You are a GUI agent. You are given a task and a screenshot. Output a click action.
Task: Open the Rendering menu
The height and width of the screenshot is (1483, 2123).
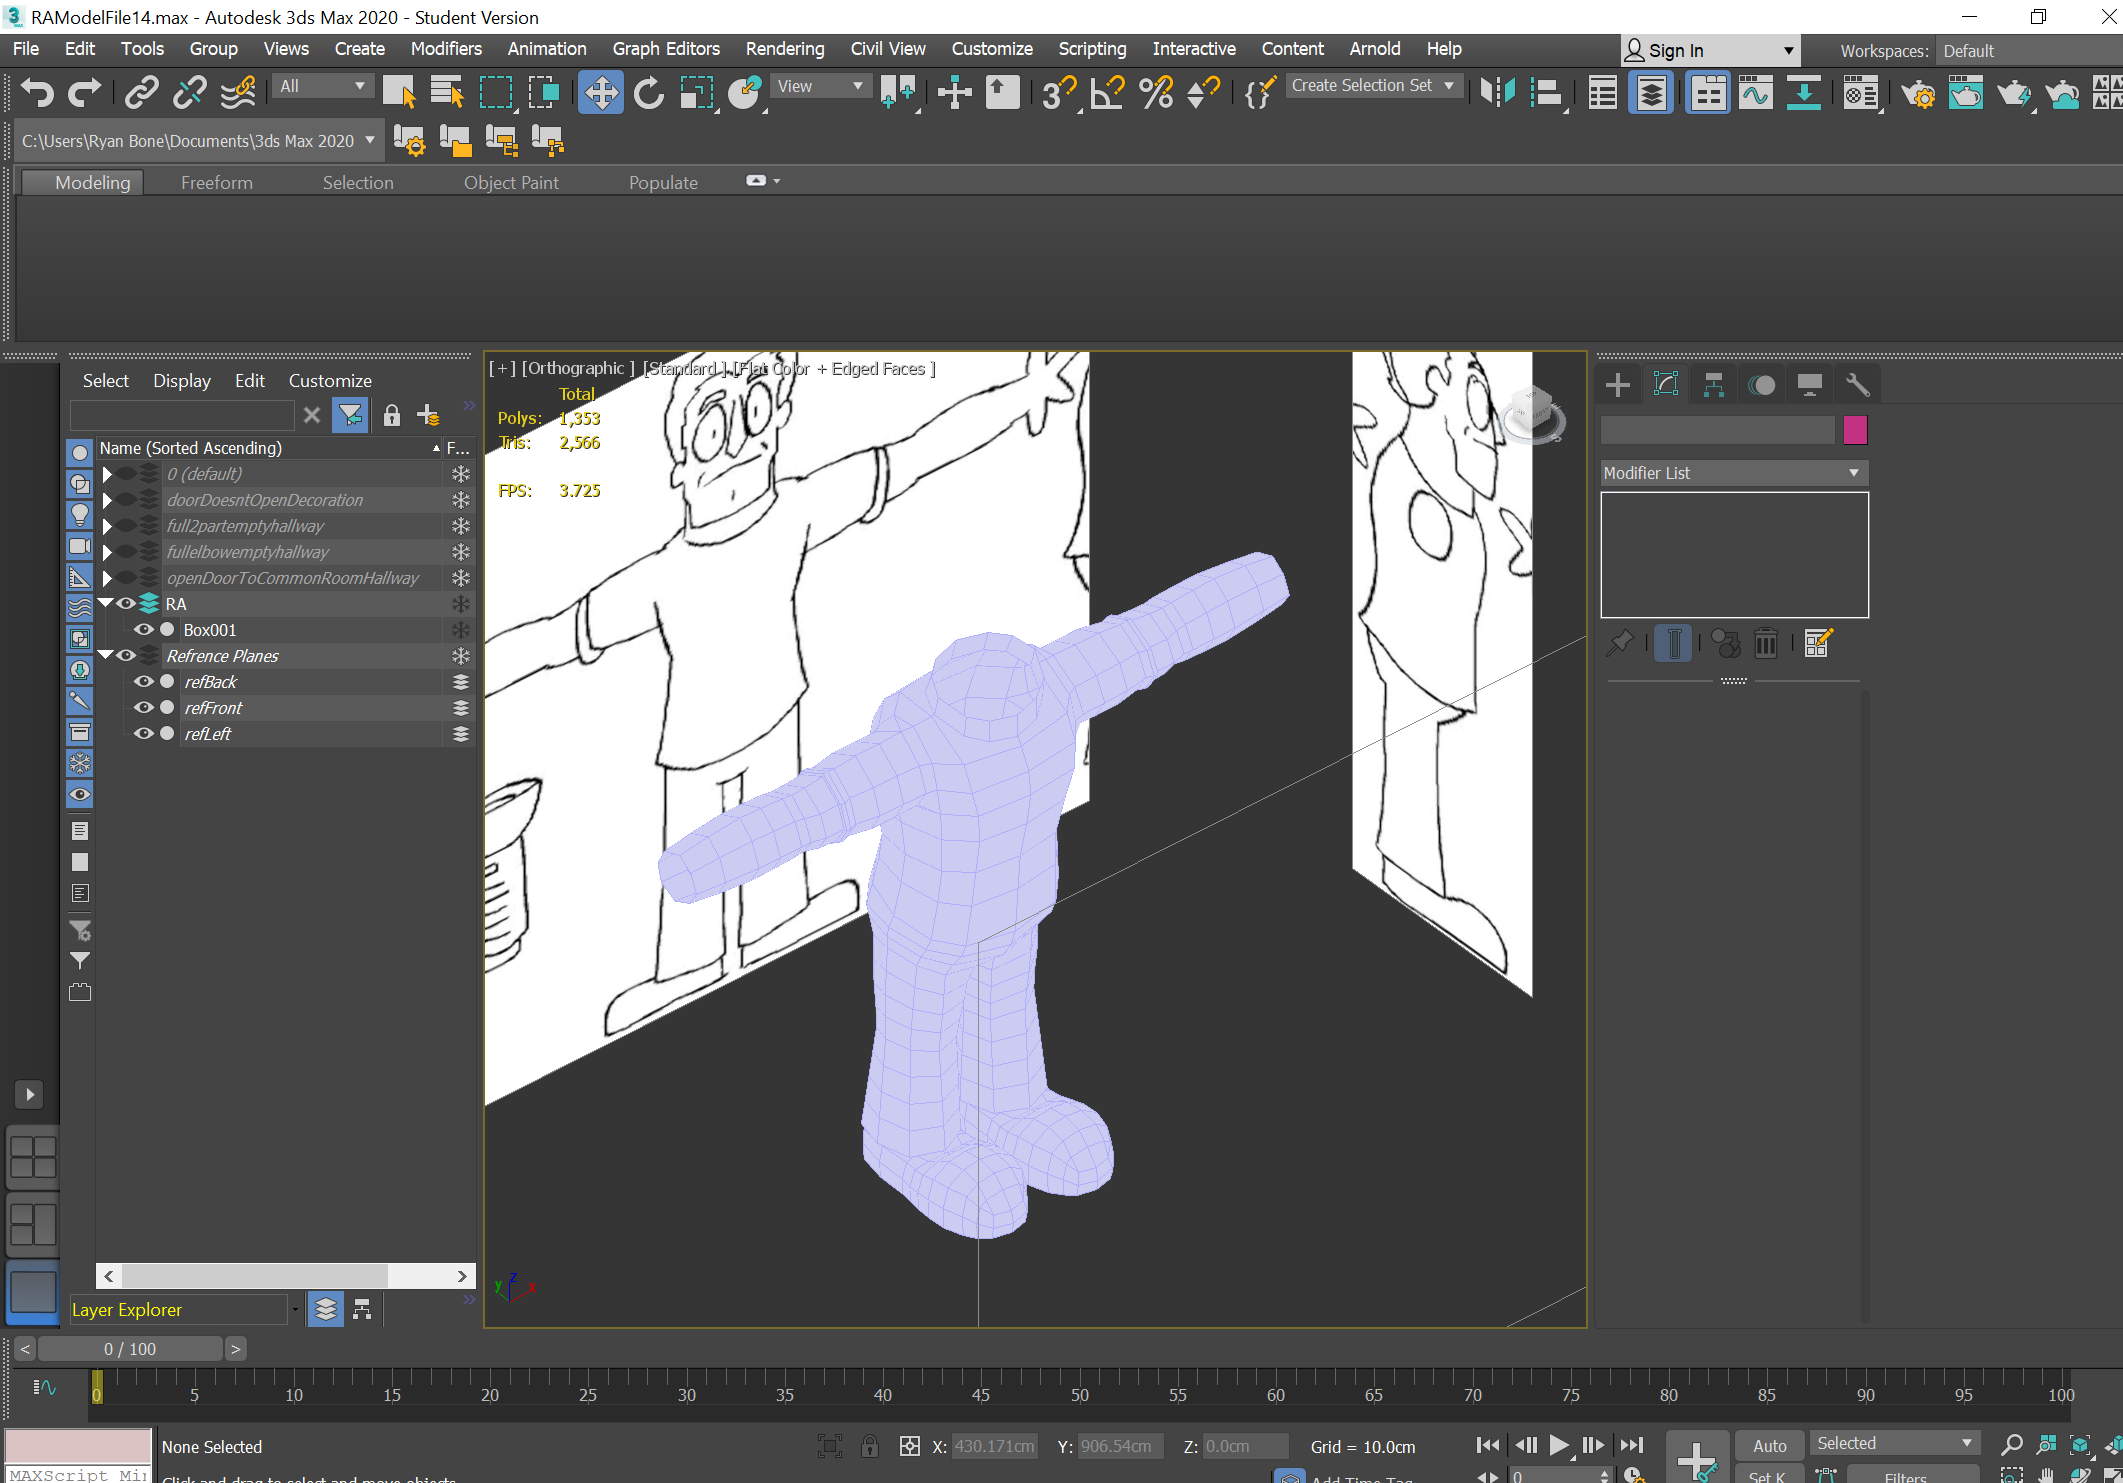[784, 49]
